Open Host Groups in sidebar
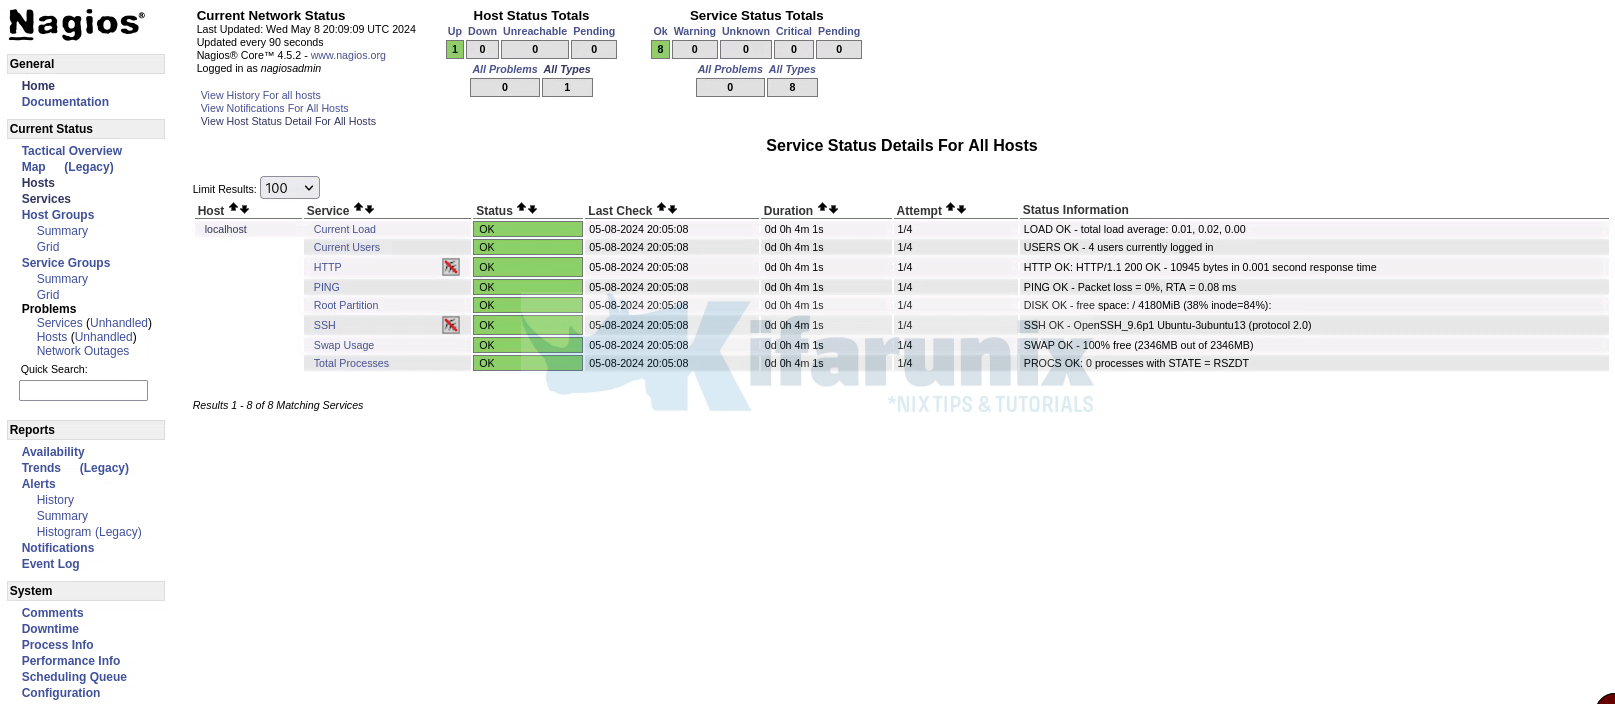This screenshot has width=1615, height=704. 58,215
